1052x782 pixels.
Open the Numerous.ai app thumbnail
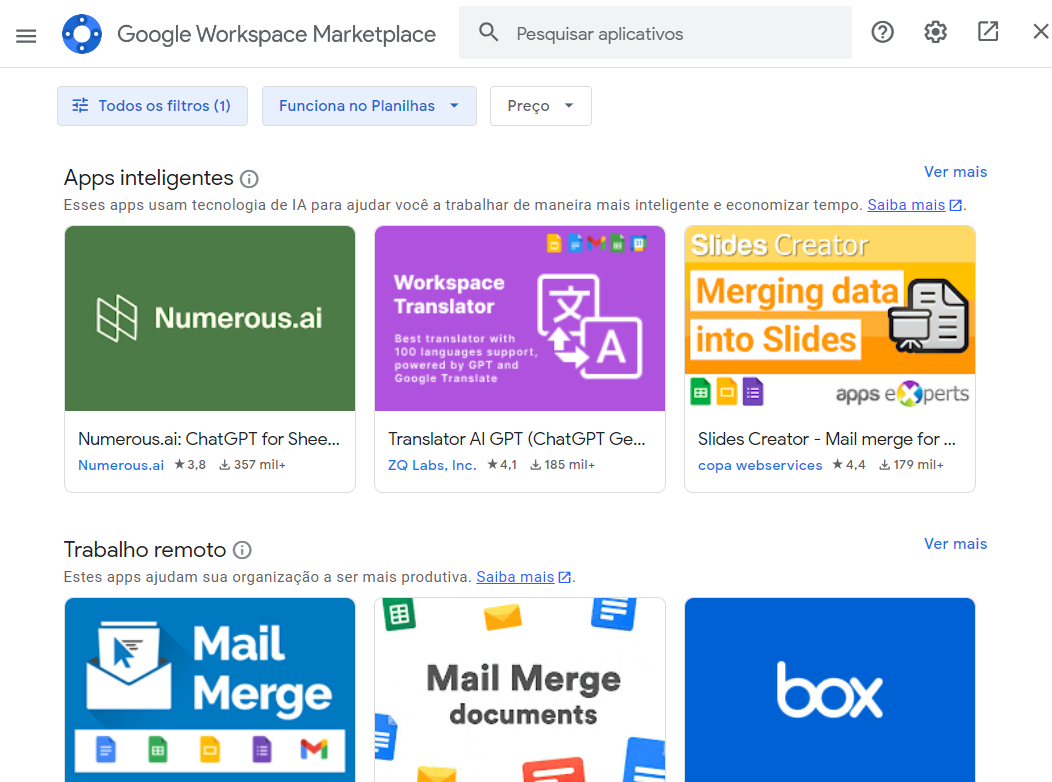(210, 319)
